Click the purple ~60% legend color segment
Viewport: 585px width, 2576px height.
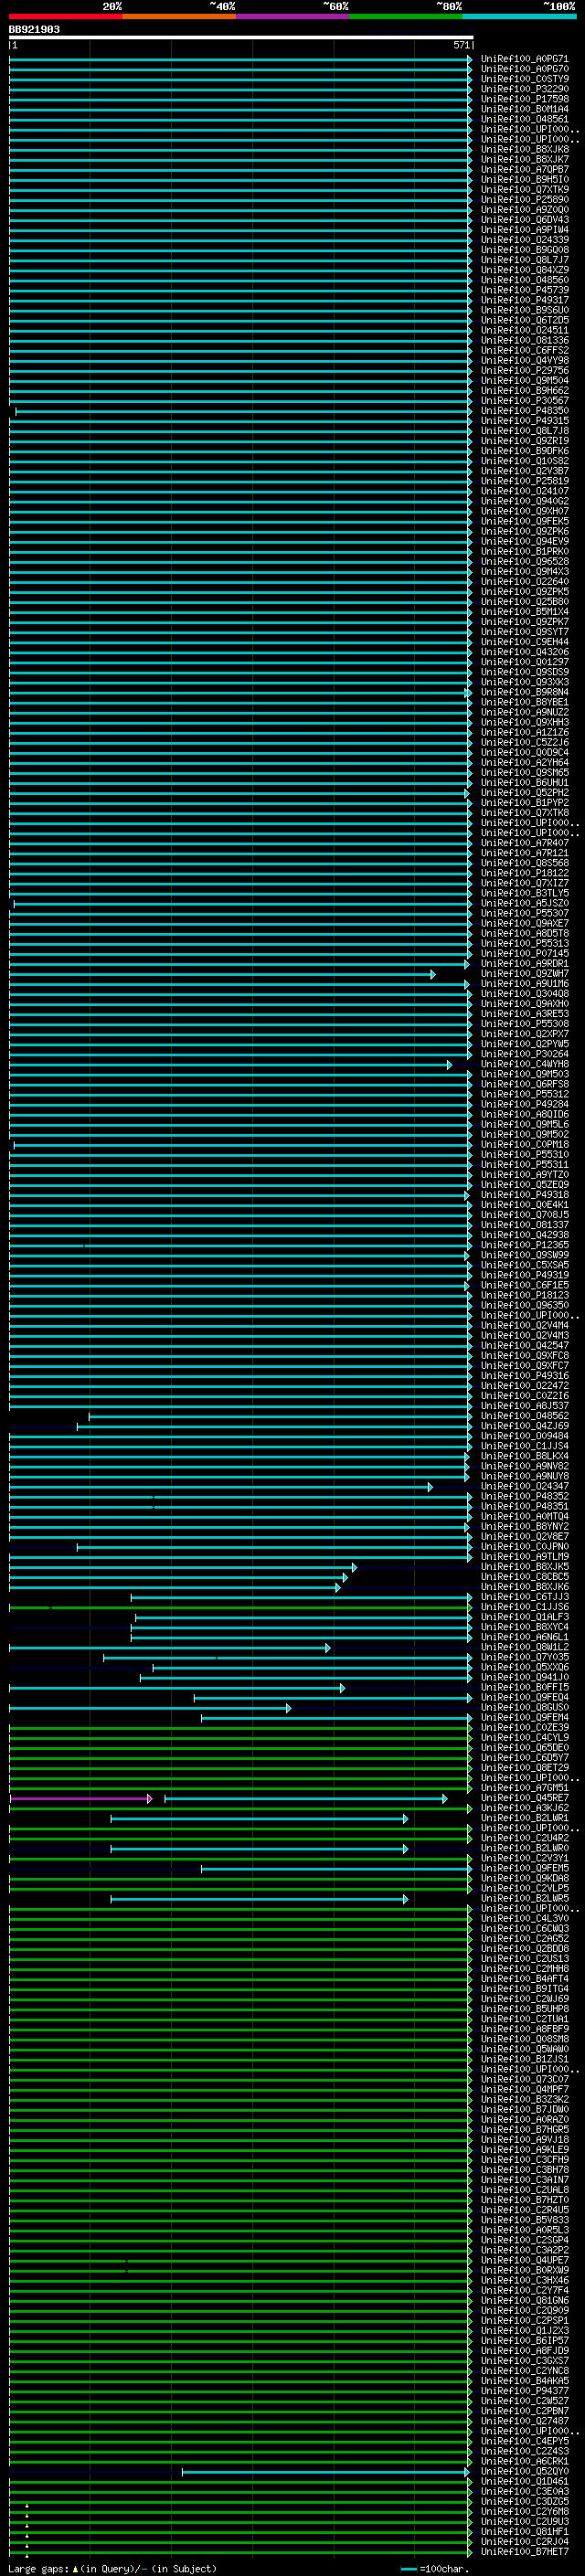[292, 16]
